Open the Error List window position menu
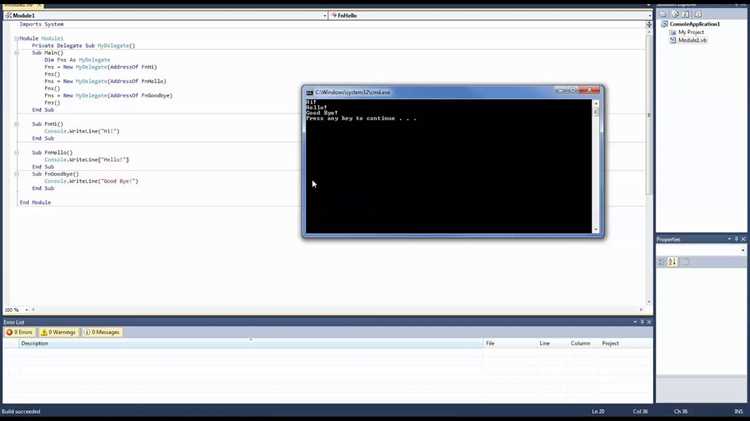This screenshot has width=750, height=421. pos(635,322)
